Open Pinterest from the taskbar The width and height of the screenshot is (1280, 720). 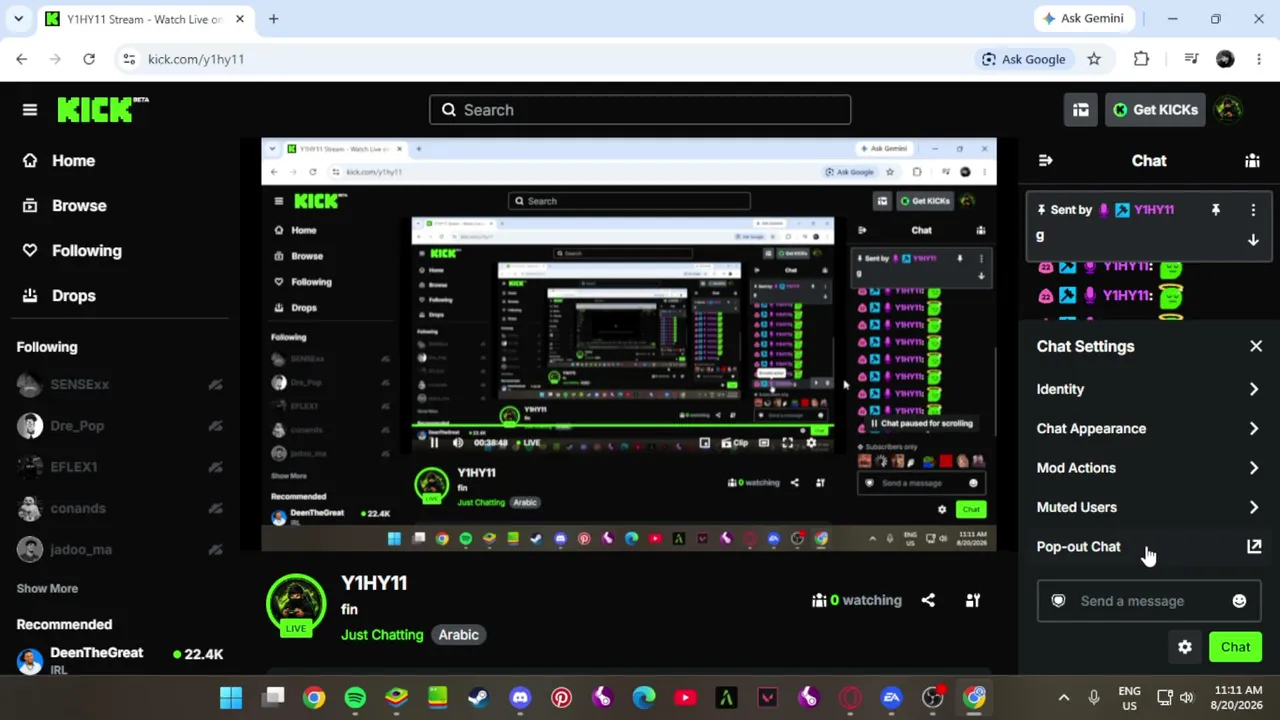coord(561,697)
